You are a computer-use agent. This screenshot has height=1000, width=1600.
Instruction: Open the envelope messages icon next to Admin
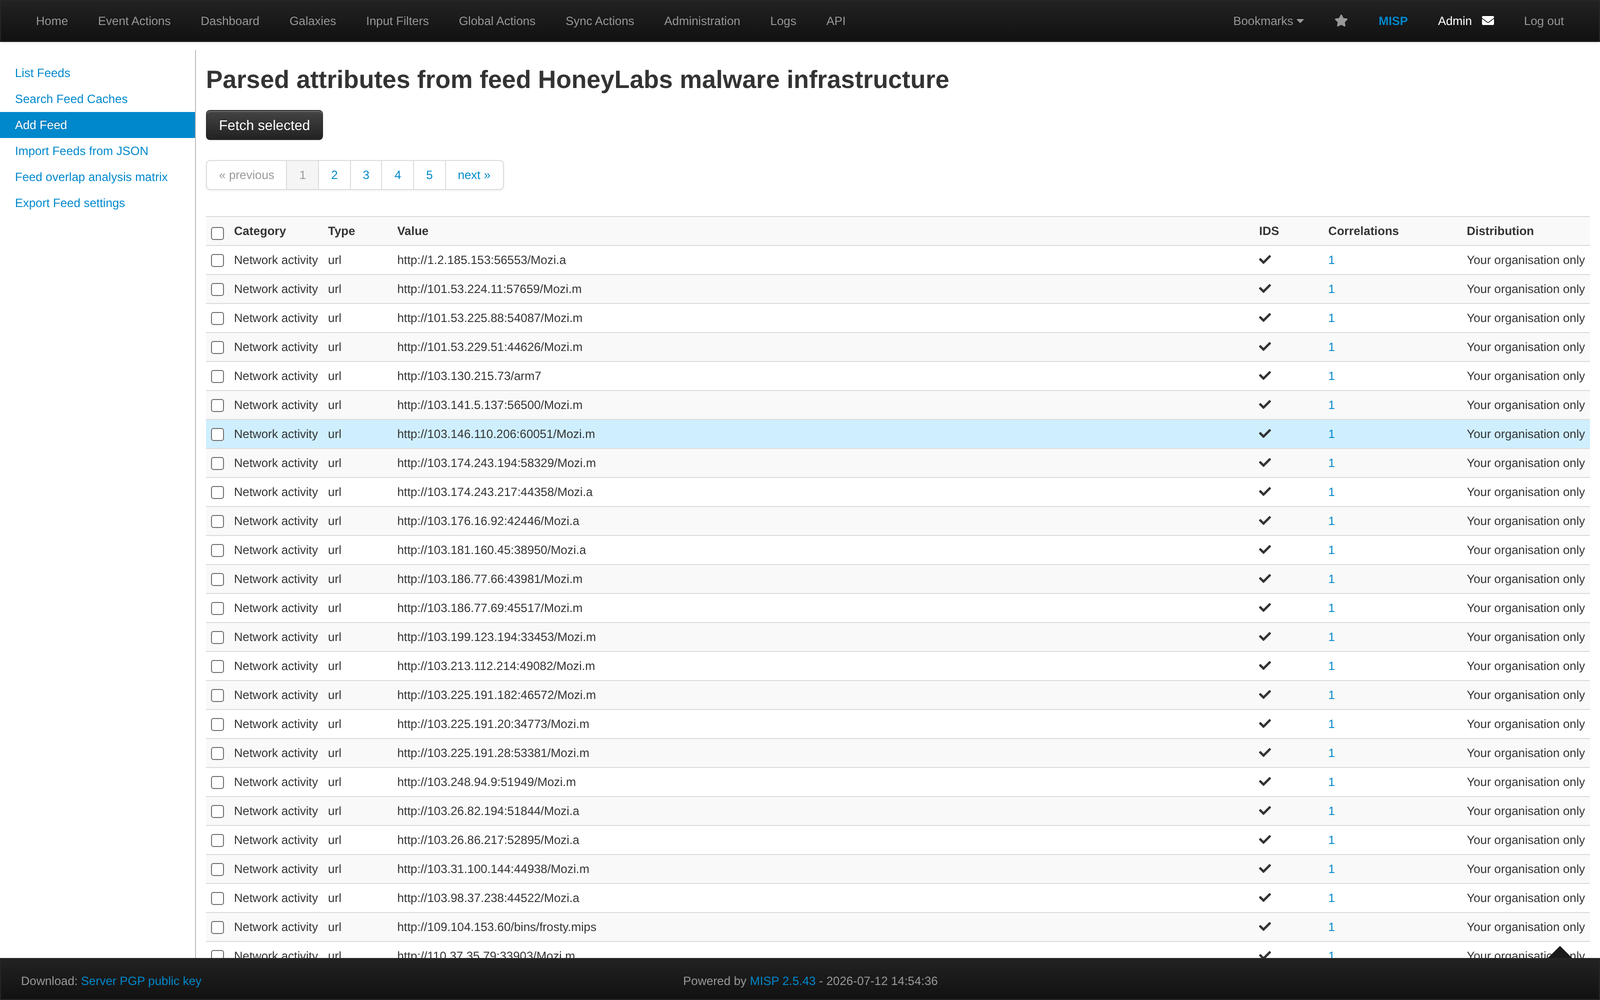click(x=1488, y=21)
